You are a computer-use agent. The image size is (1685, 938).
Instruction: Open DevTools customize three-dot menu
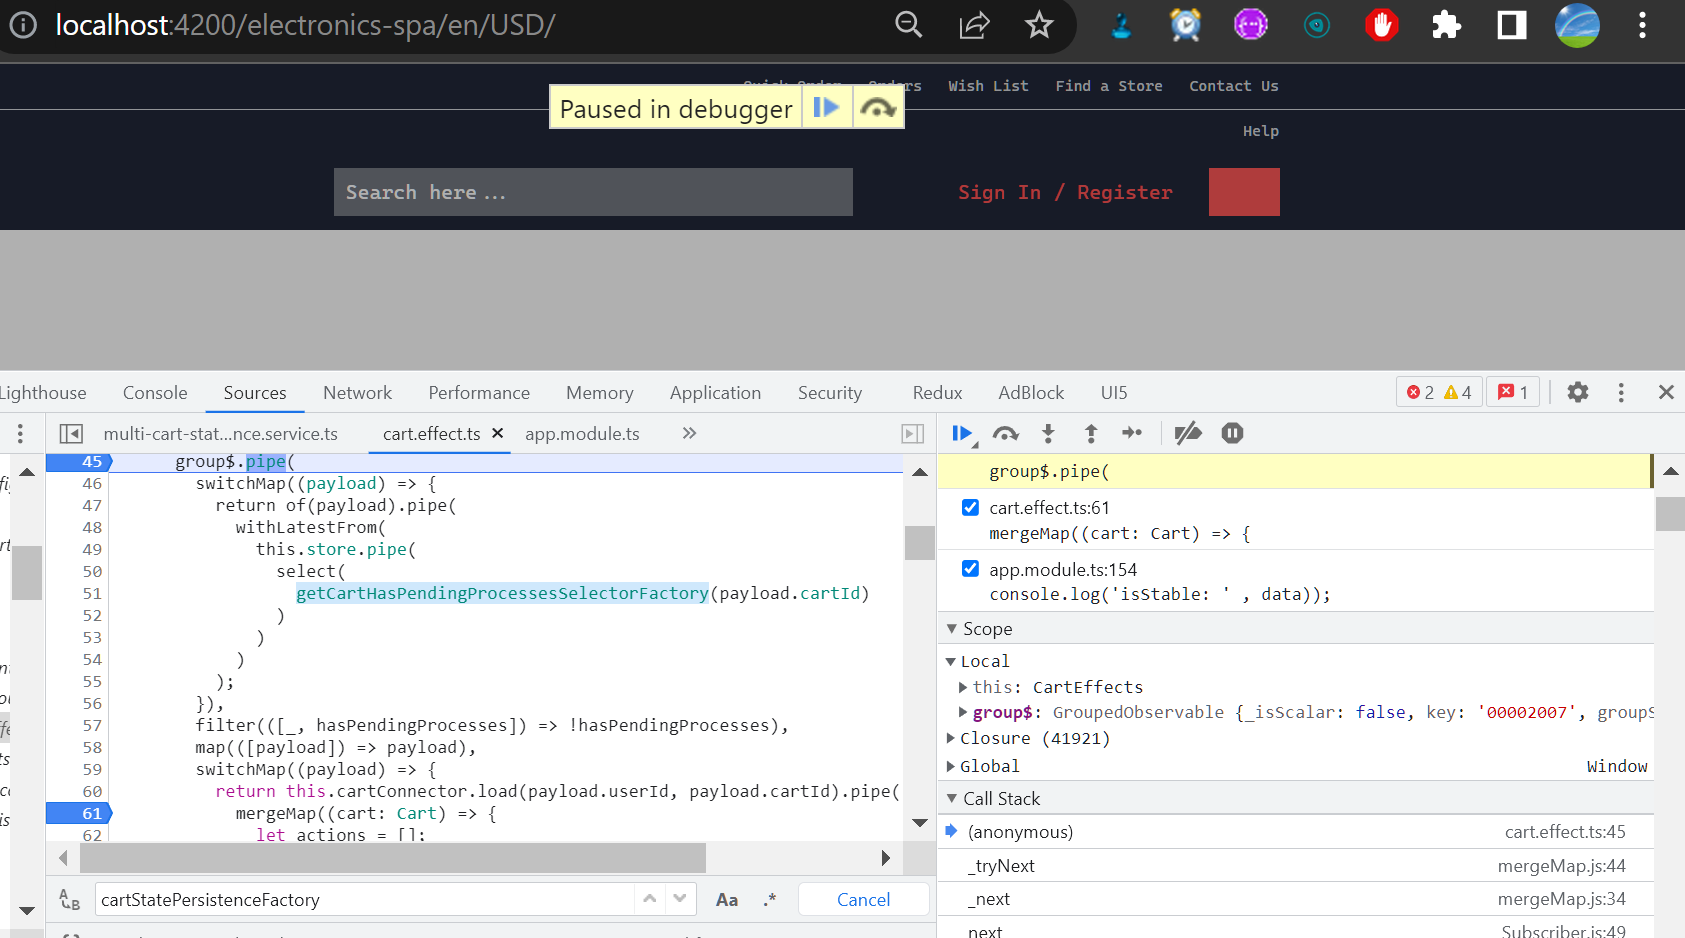pos(1621,392)
